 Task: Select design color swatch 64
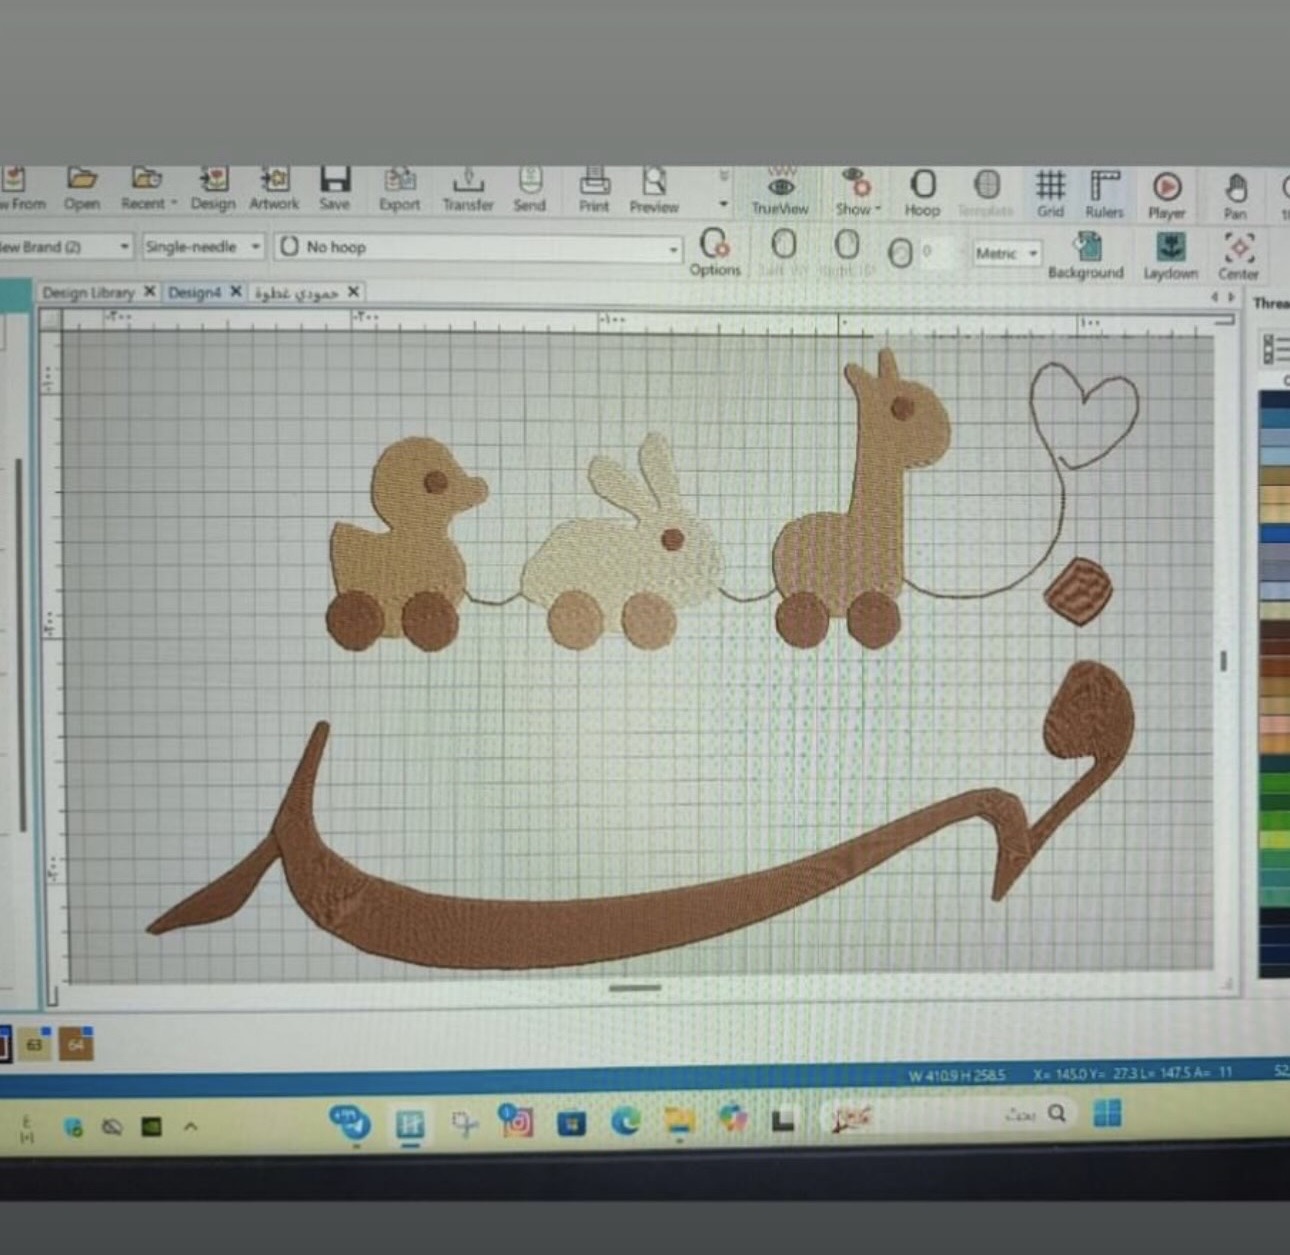click(x=76, y=1044)
